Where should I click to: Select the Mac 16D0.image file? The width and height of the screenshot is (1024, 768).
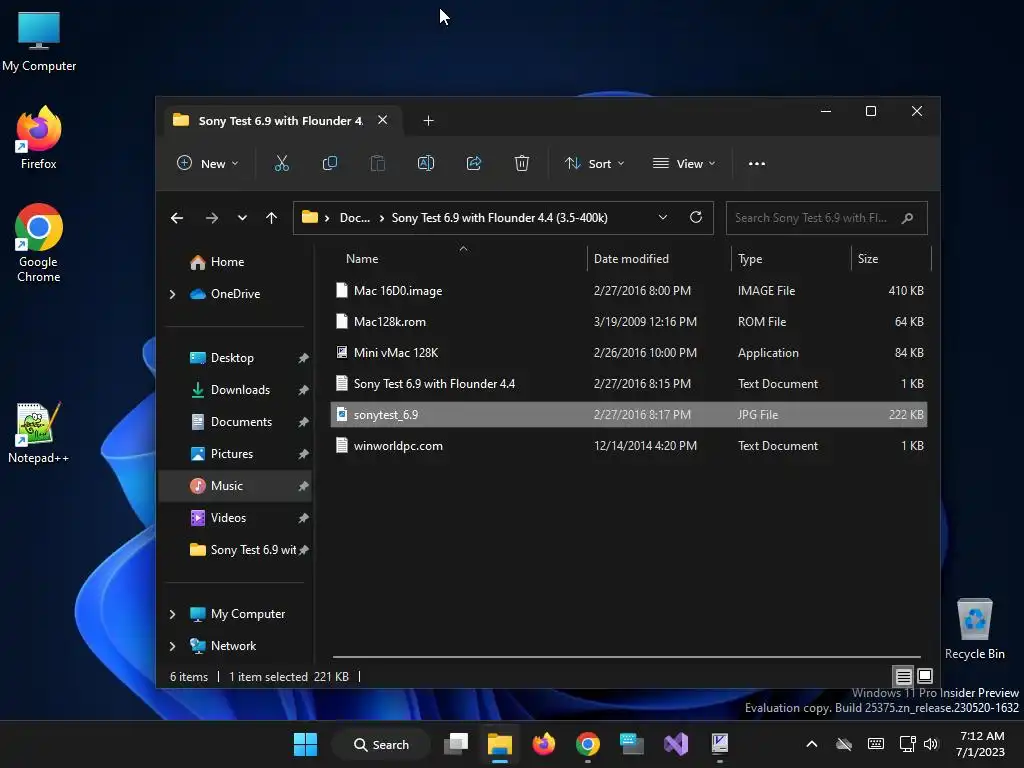click(629, 291)
